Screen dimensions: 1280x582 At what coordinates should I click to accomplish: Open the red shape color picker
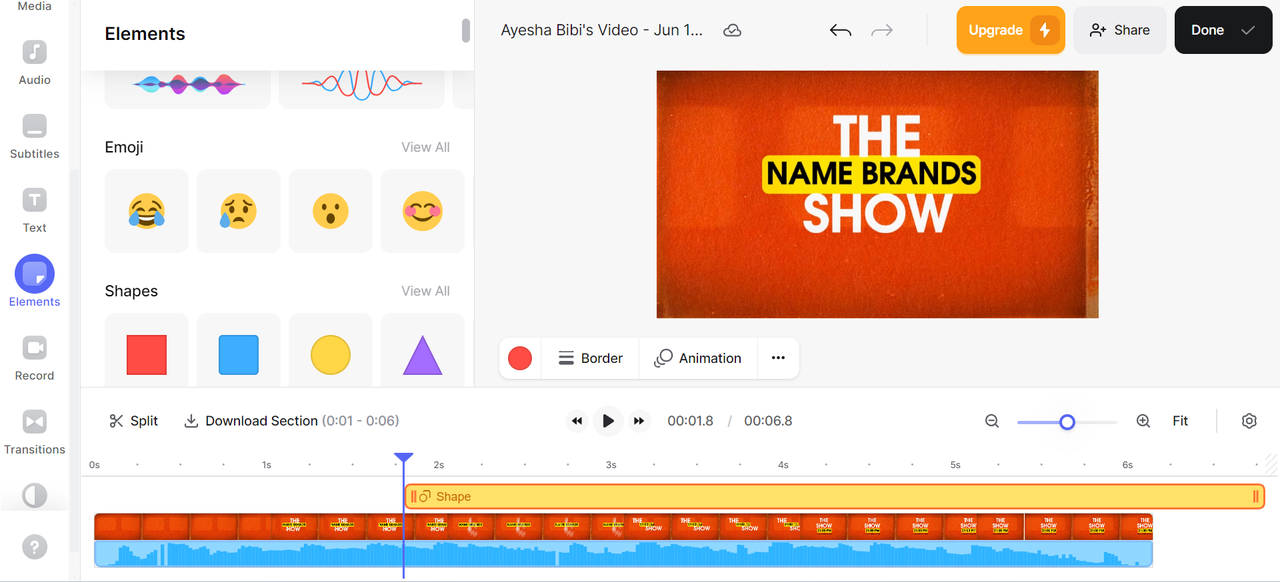[520, 358]
